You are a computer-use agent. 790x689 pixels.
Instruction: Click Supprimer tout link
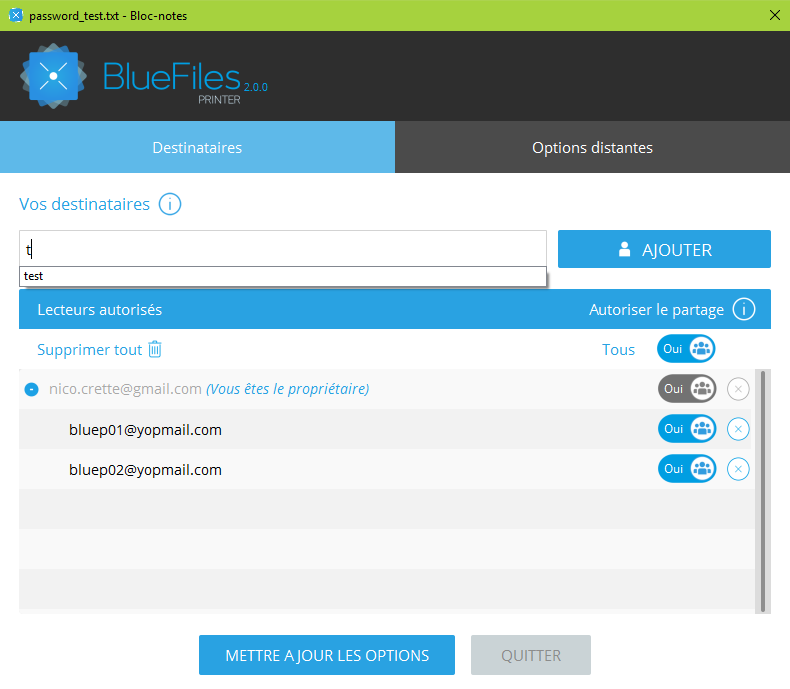(90, 350)
